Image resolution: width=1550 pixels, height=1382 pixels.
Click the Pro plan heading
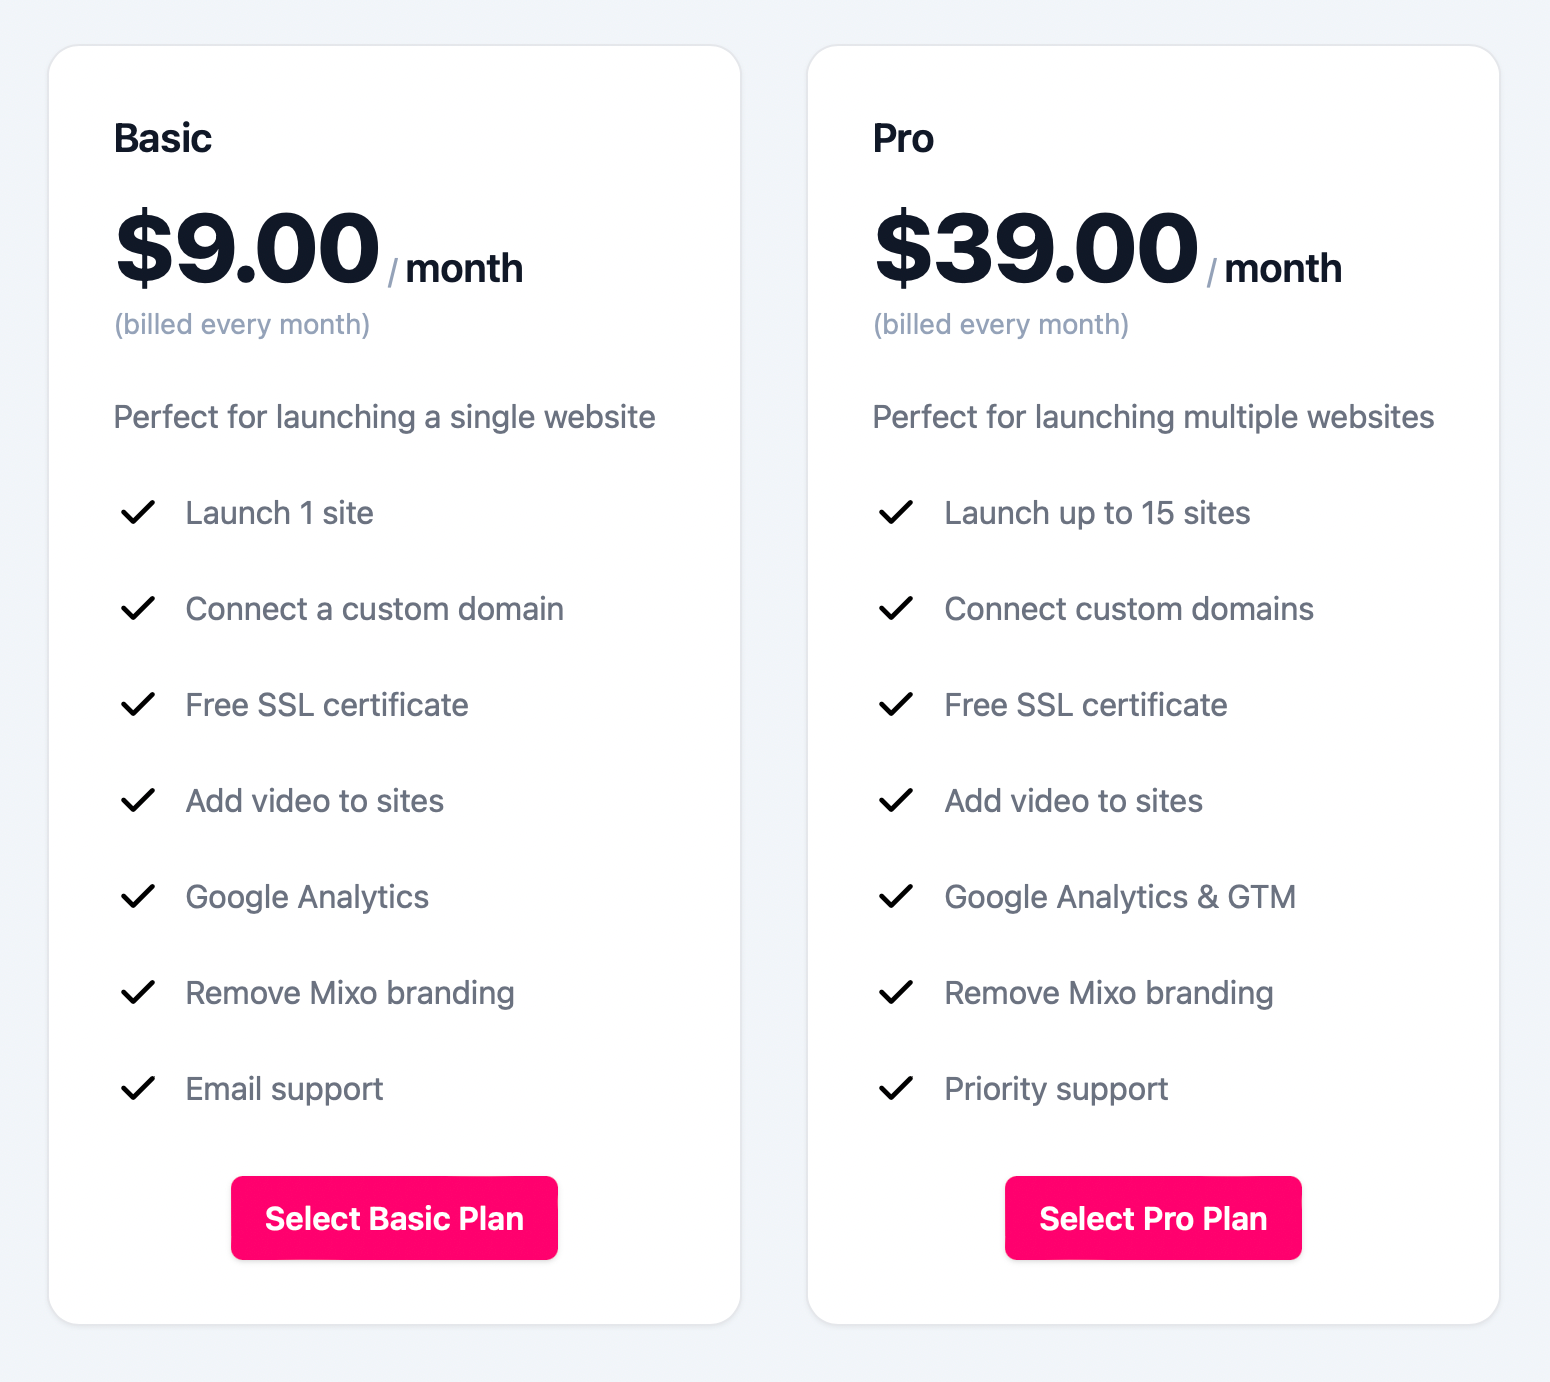(x=903, y=138)
